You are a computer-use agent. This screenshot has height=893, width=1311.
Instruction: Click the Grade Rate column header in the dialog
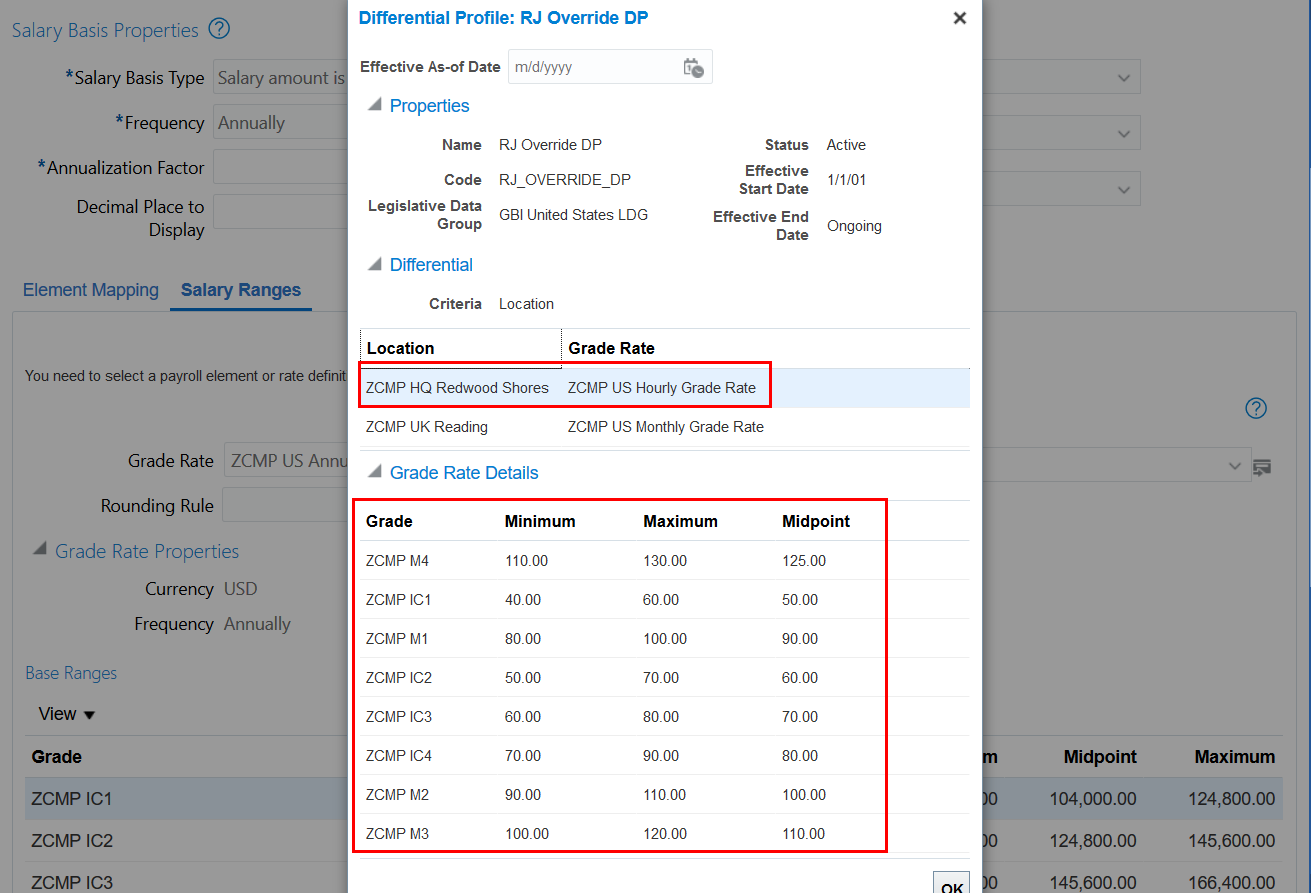[x=612, y=348]
